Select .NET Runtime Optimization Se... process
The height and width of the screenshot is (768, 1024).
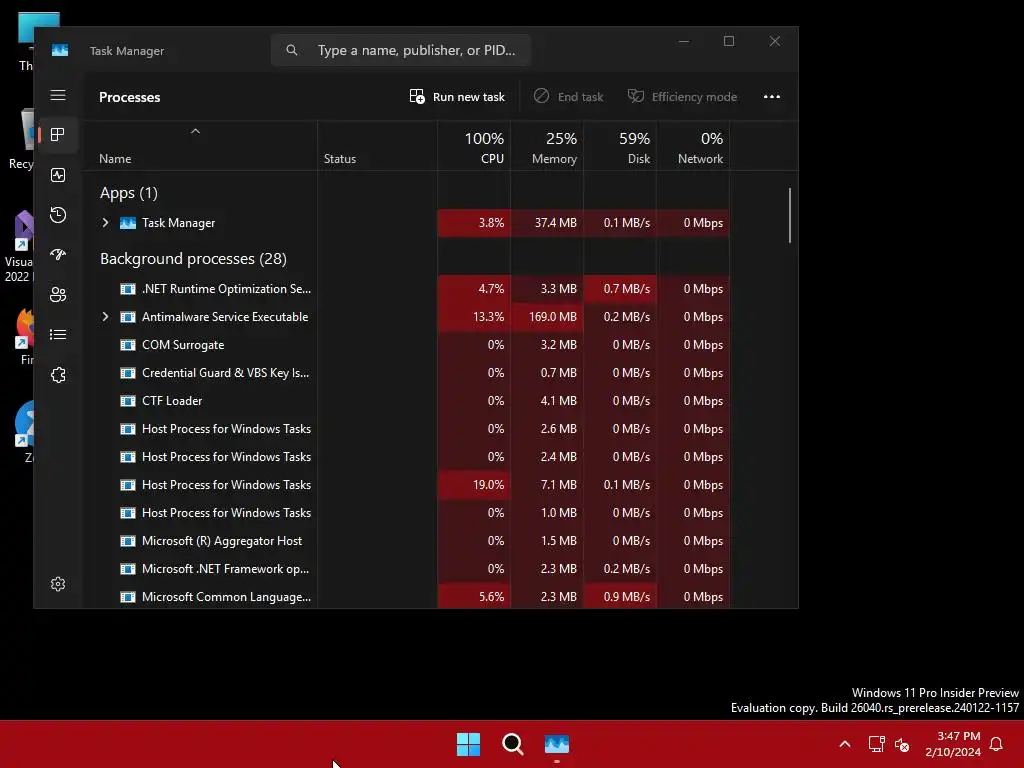coord(227,289)
